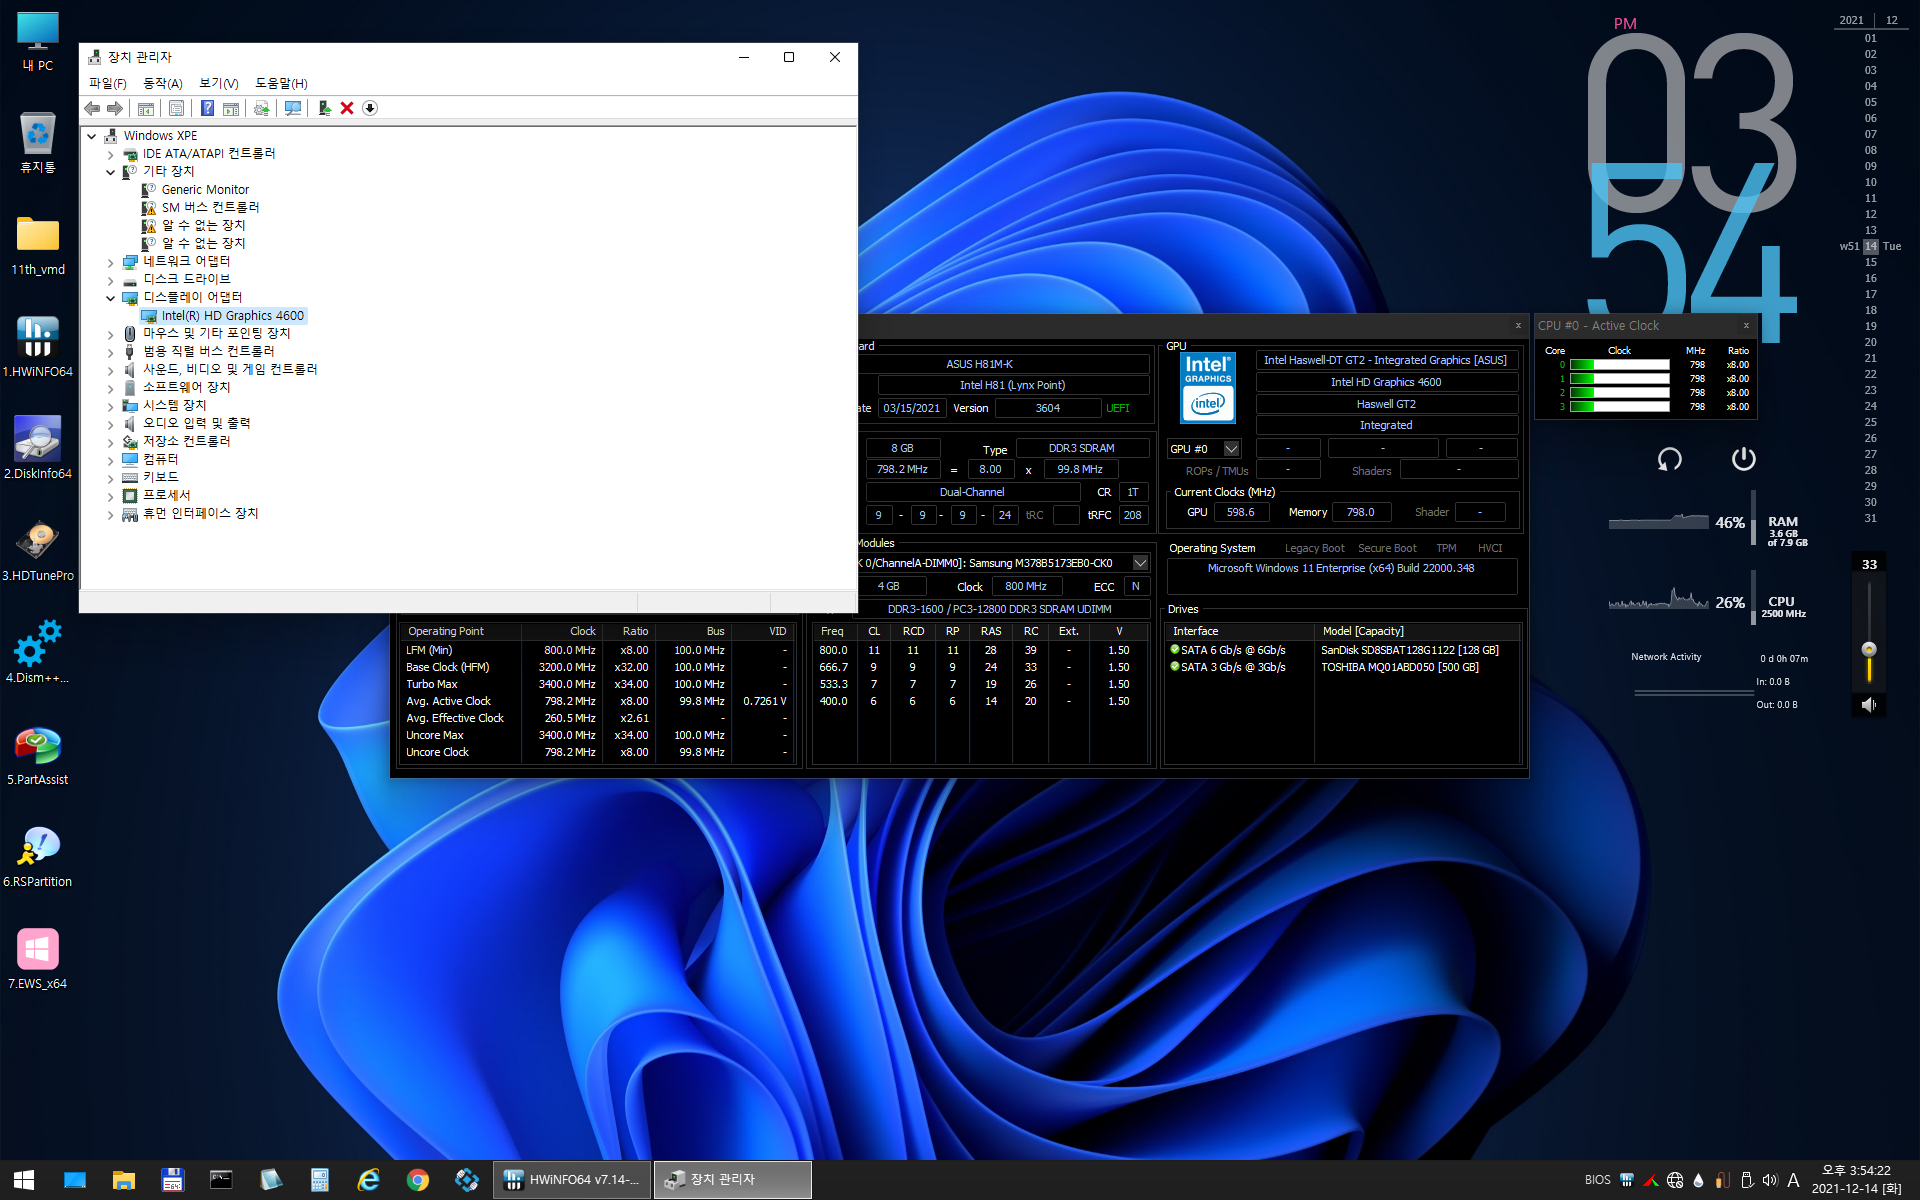Viewport: 1920px width, 1200px height.
Task: Open Google Chrome from the taskbar
Action: [417, 1180]
